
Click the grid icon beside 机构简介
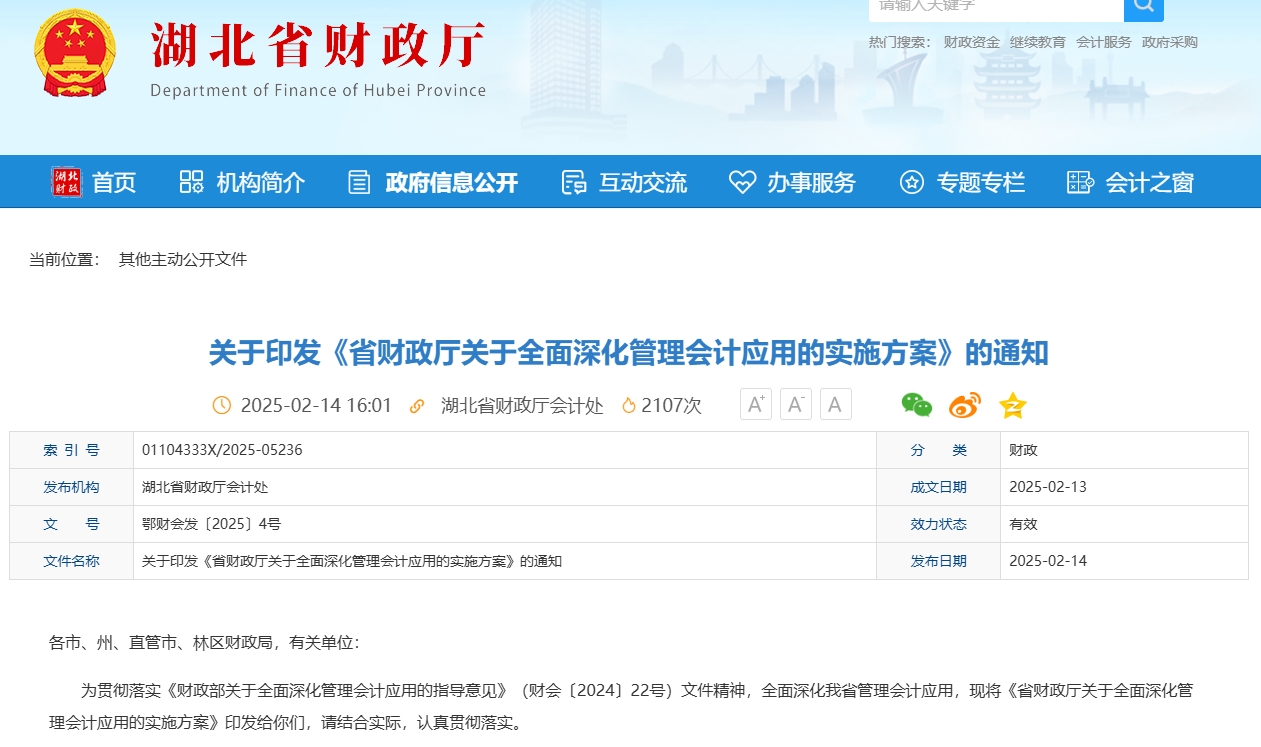(191, 182)
